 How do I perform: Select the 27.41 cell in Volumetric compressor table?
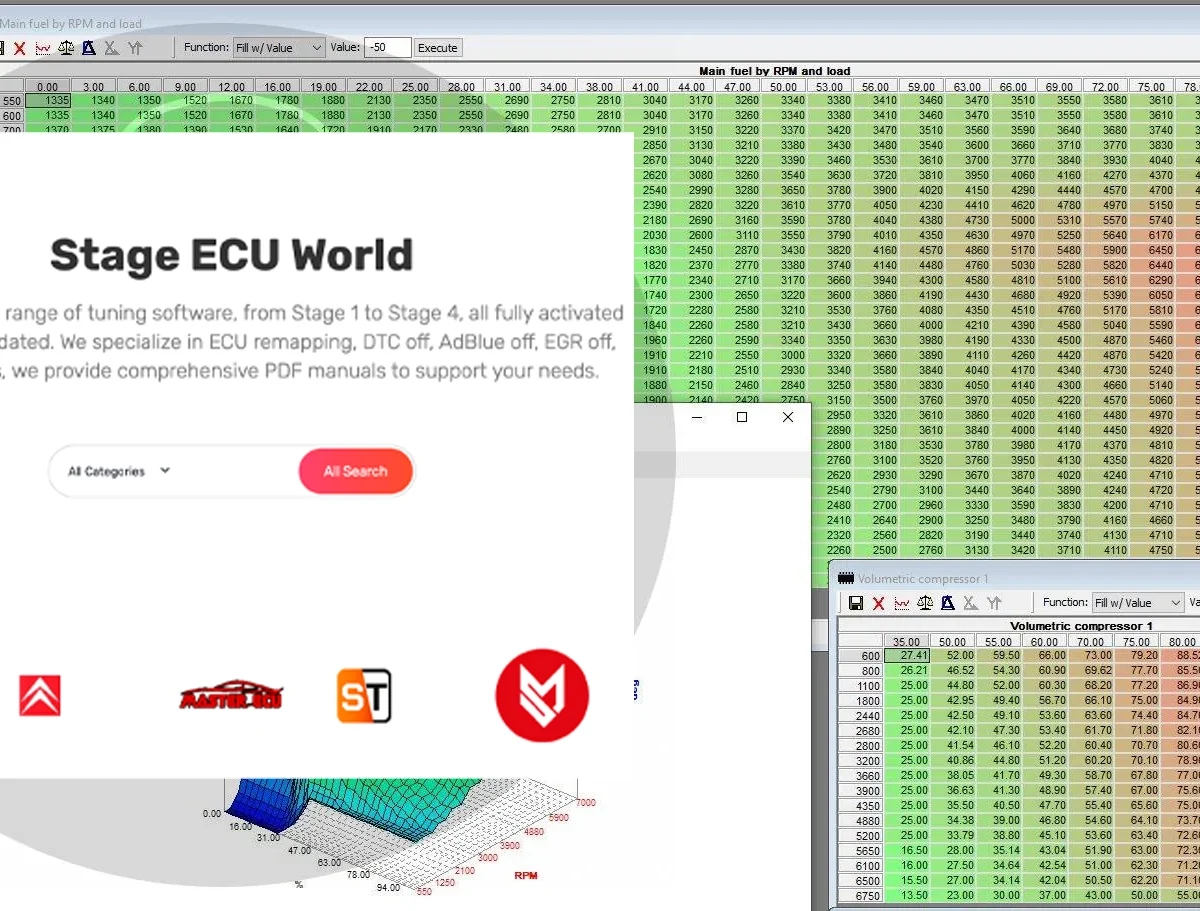coord(907,656)
